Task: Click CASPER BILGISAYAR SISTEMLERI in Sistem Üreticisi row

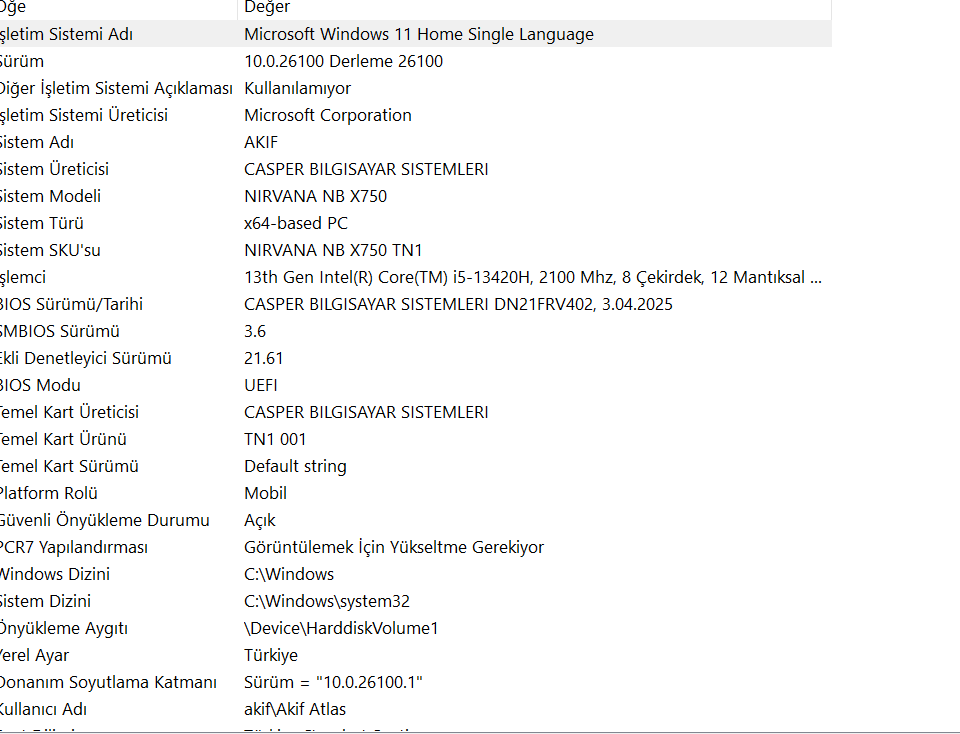Action: 366,169
